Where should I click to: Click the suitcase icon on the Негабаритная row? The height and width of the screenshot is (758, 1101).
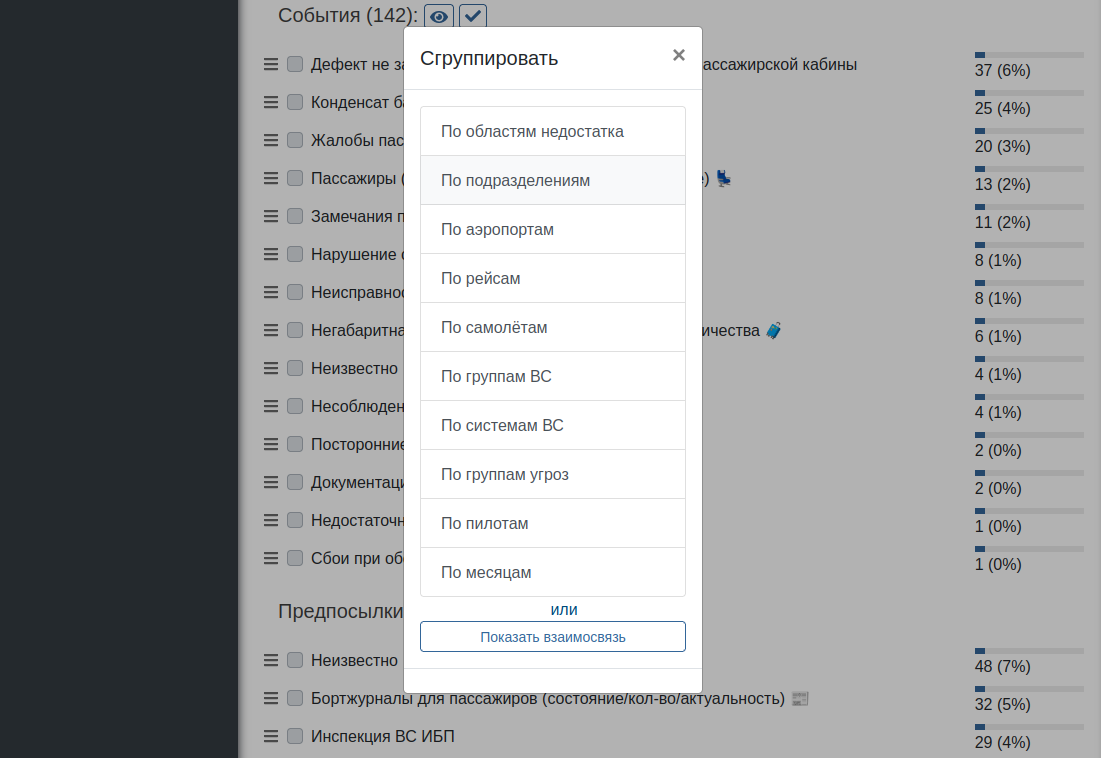click(x=773, y=330)
